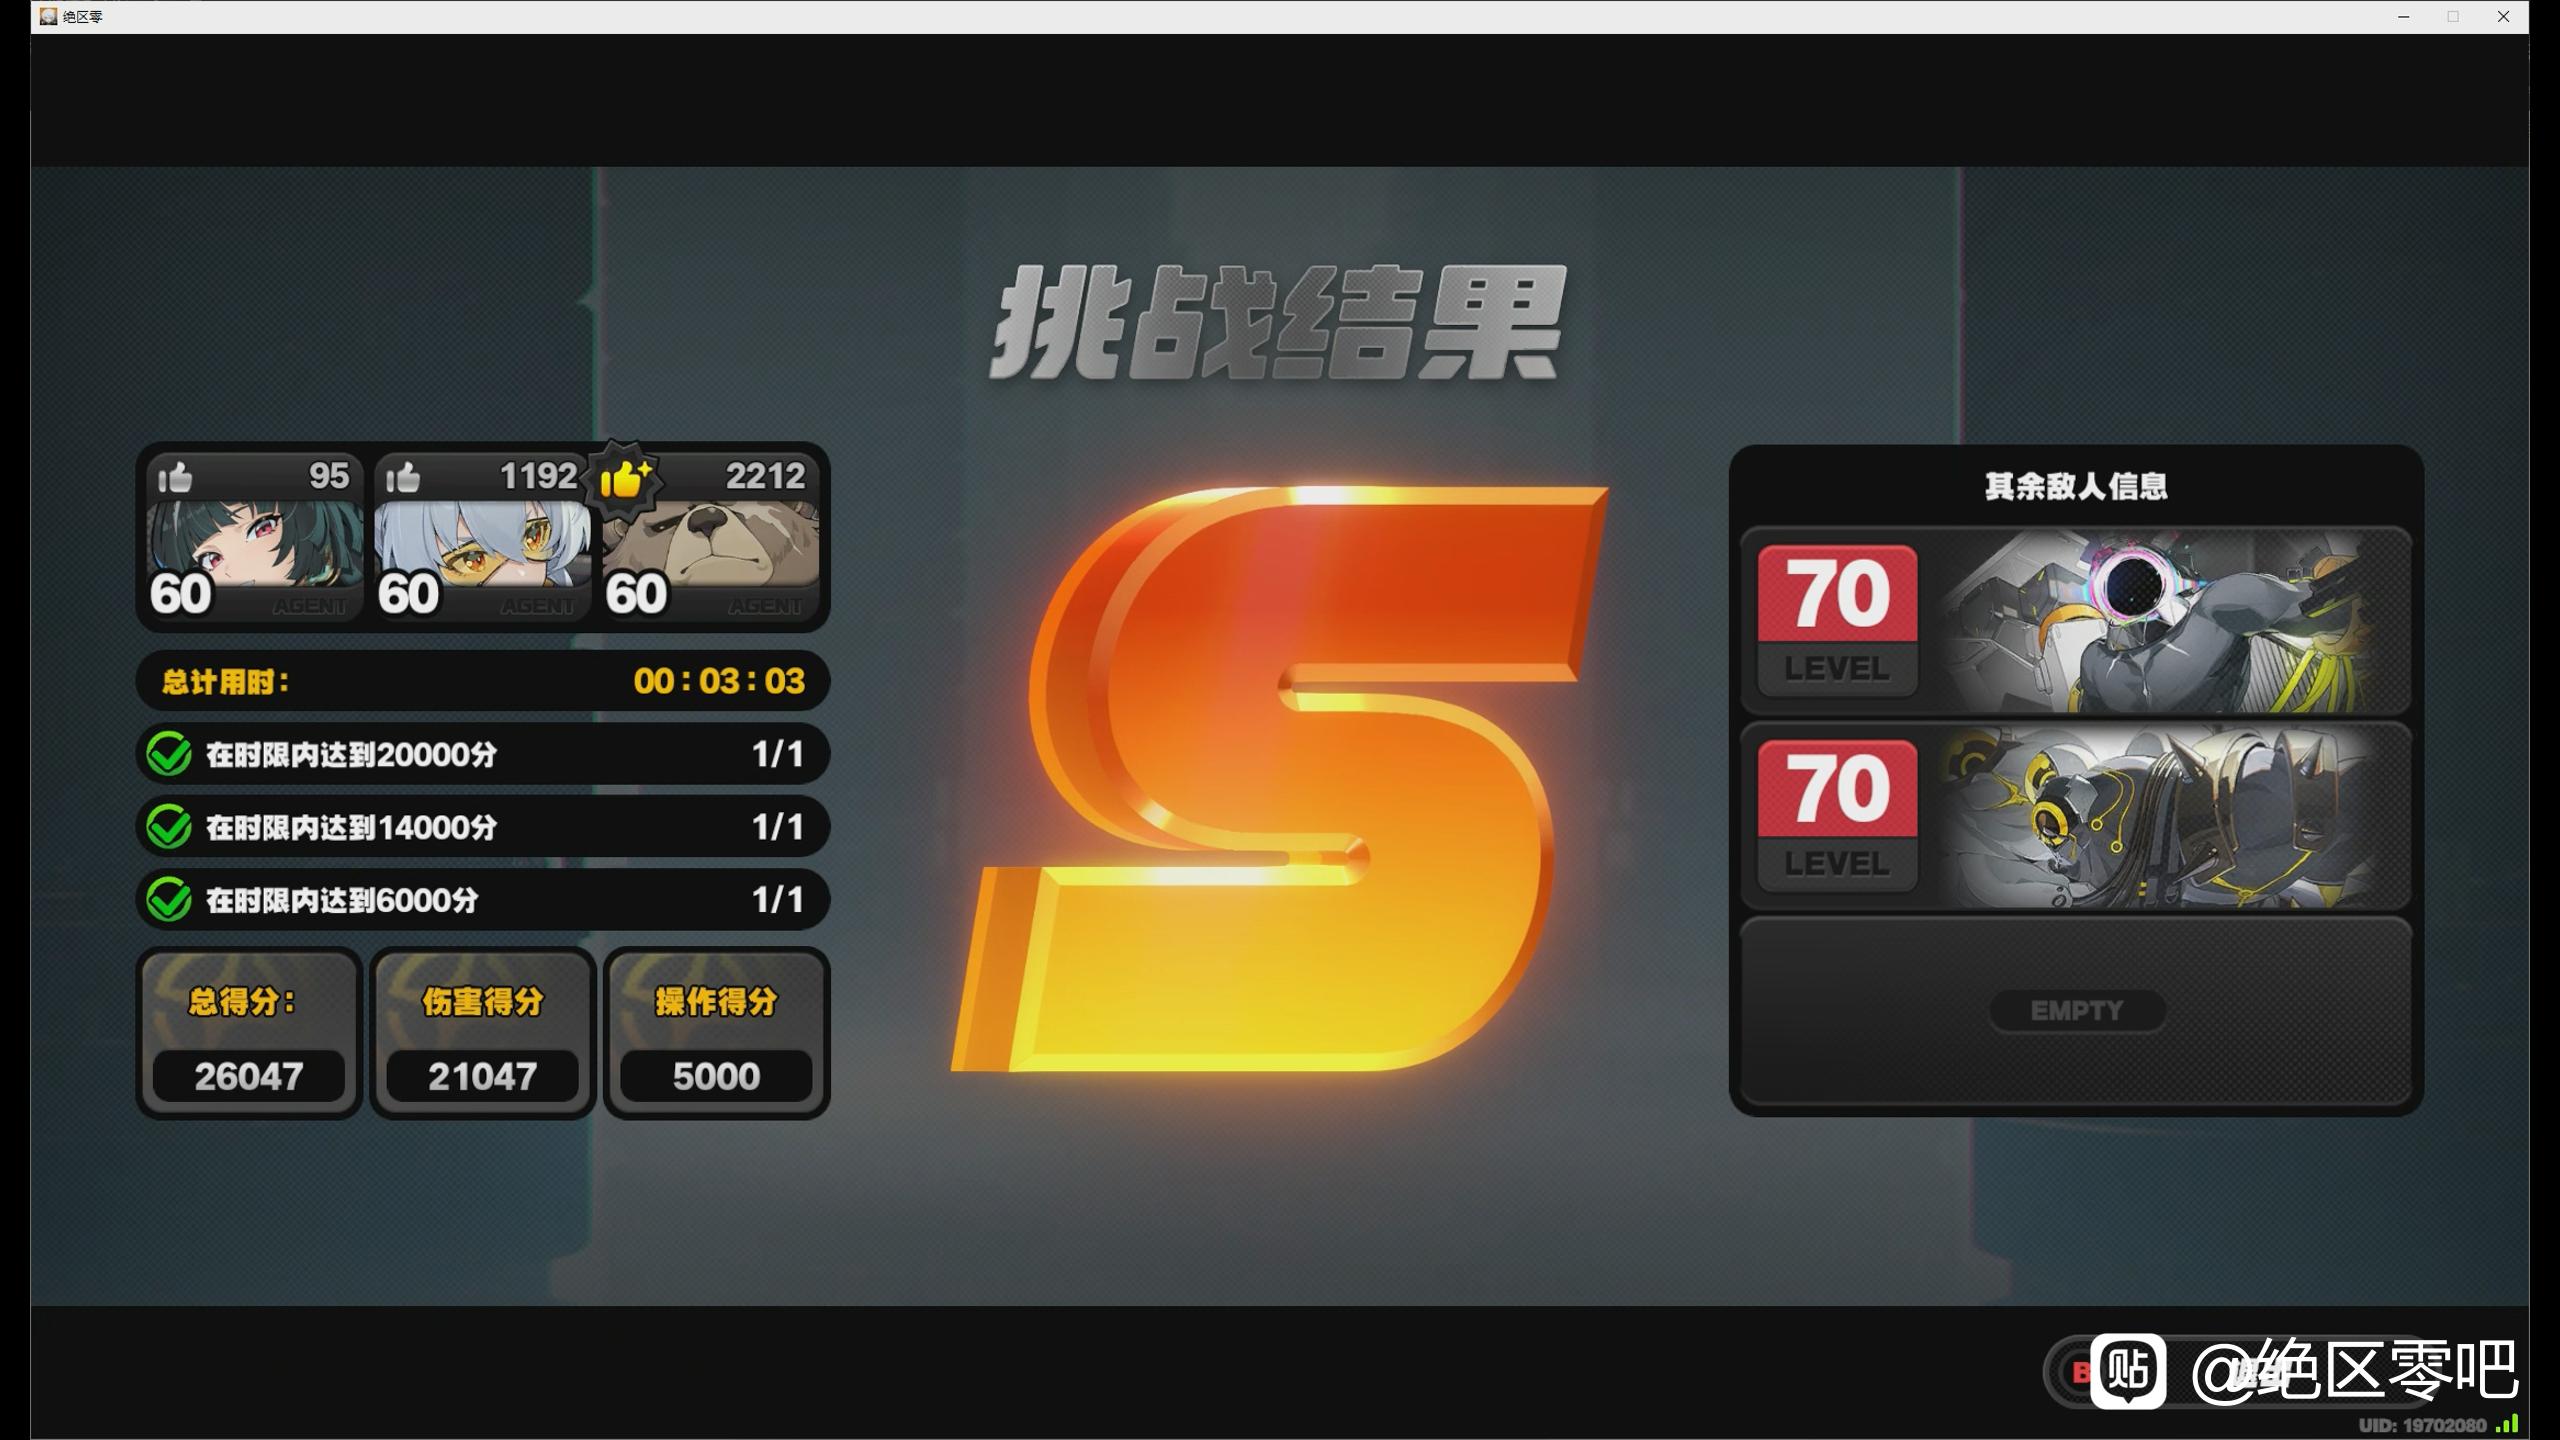Image resolution: width=2560 pixels, height=1440 pixels.
Task: Click the game window title bar icon
Action: pyautogui.click(x=48, y=16)
